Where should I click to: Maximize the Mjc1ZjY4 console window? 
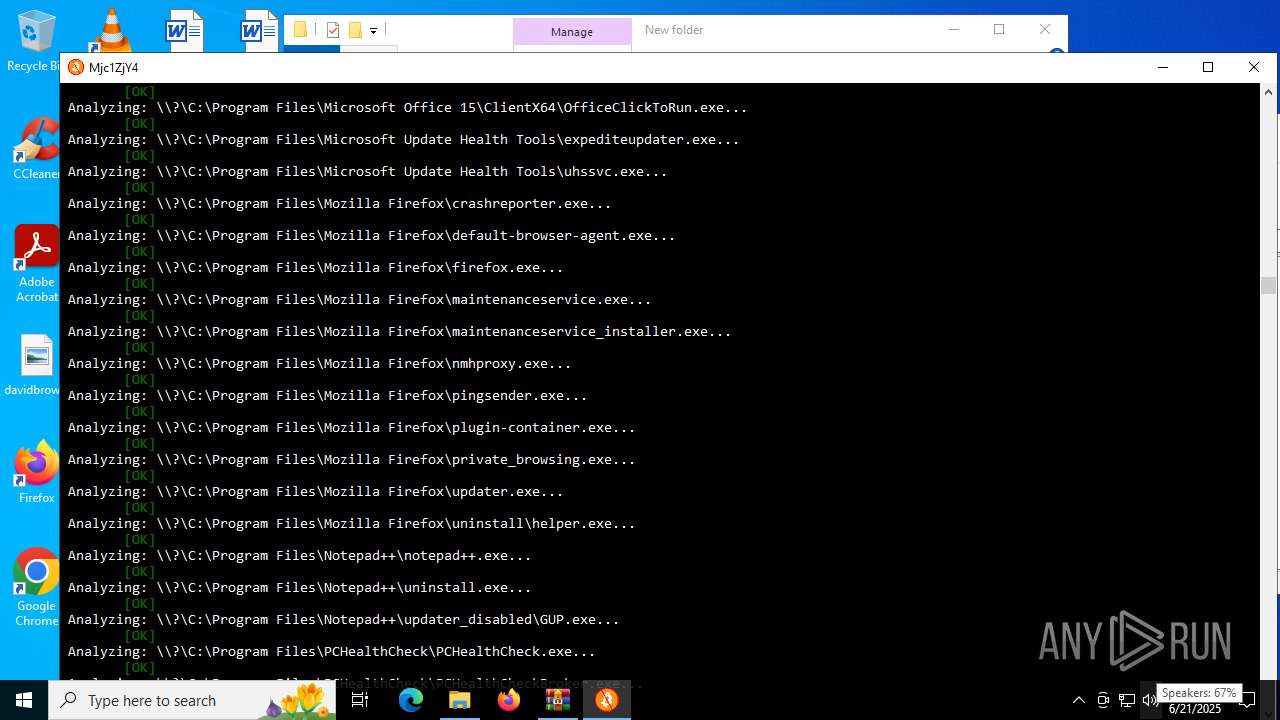pos(1208,67)
